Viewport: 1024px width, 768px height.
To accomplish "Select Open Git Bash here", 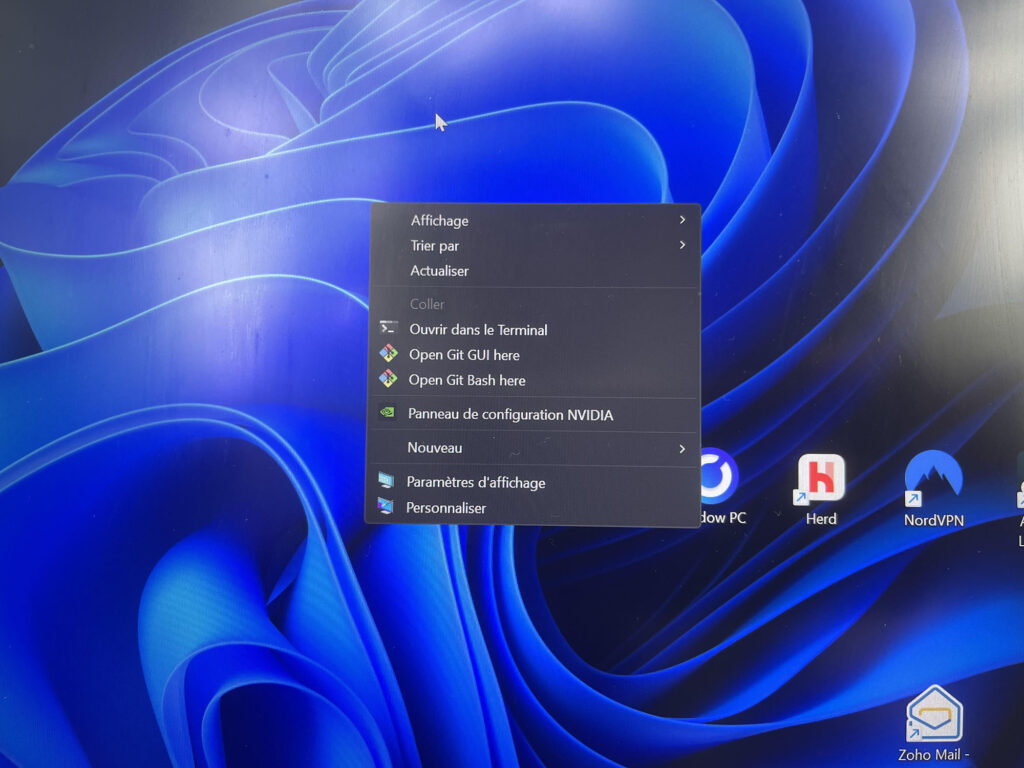I will [x=465, y=380].
